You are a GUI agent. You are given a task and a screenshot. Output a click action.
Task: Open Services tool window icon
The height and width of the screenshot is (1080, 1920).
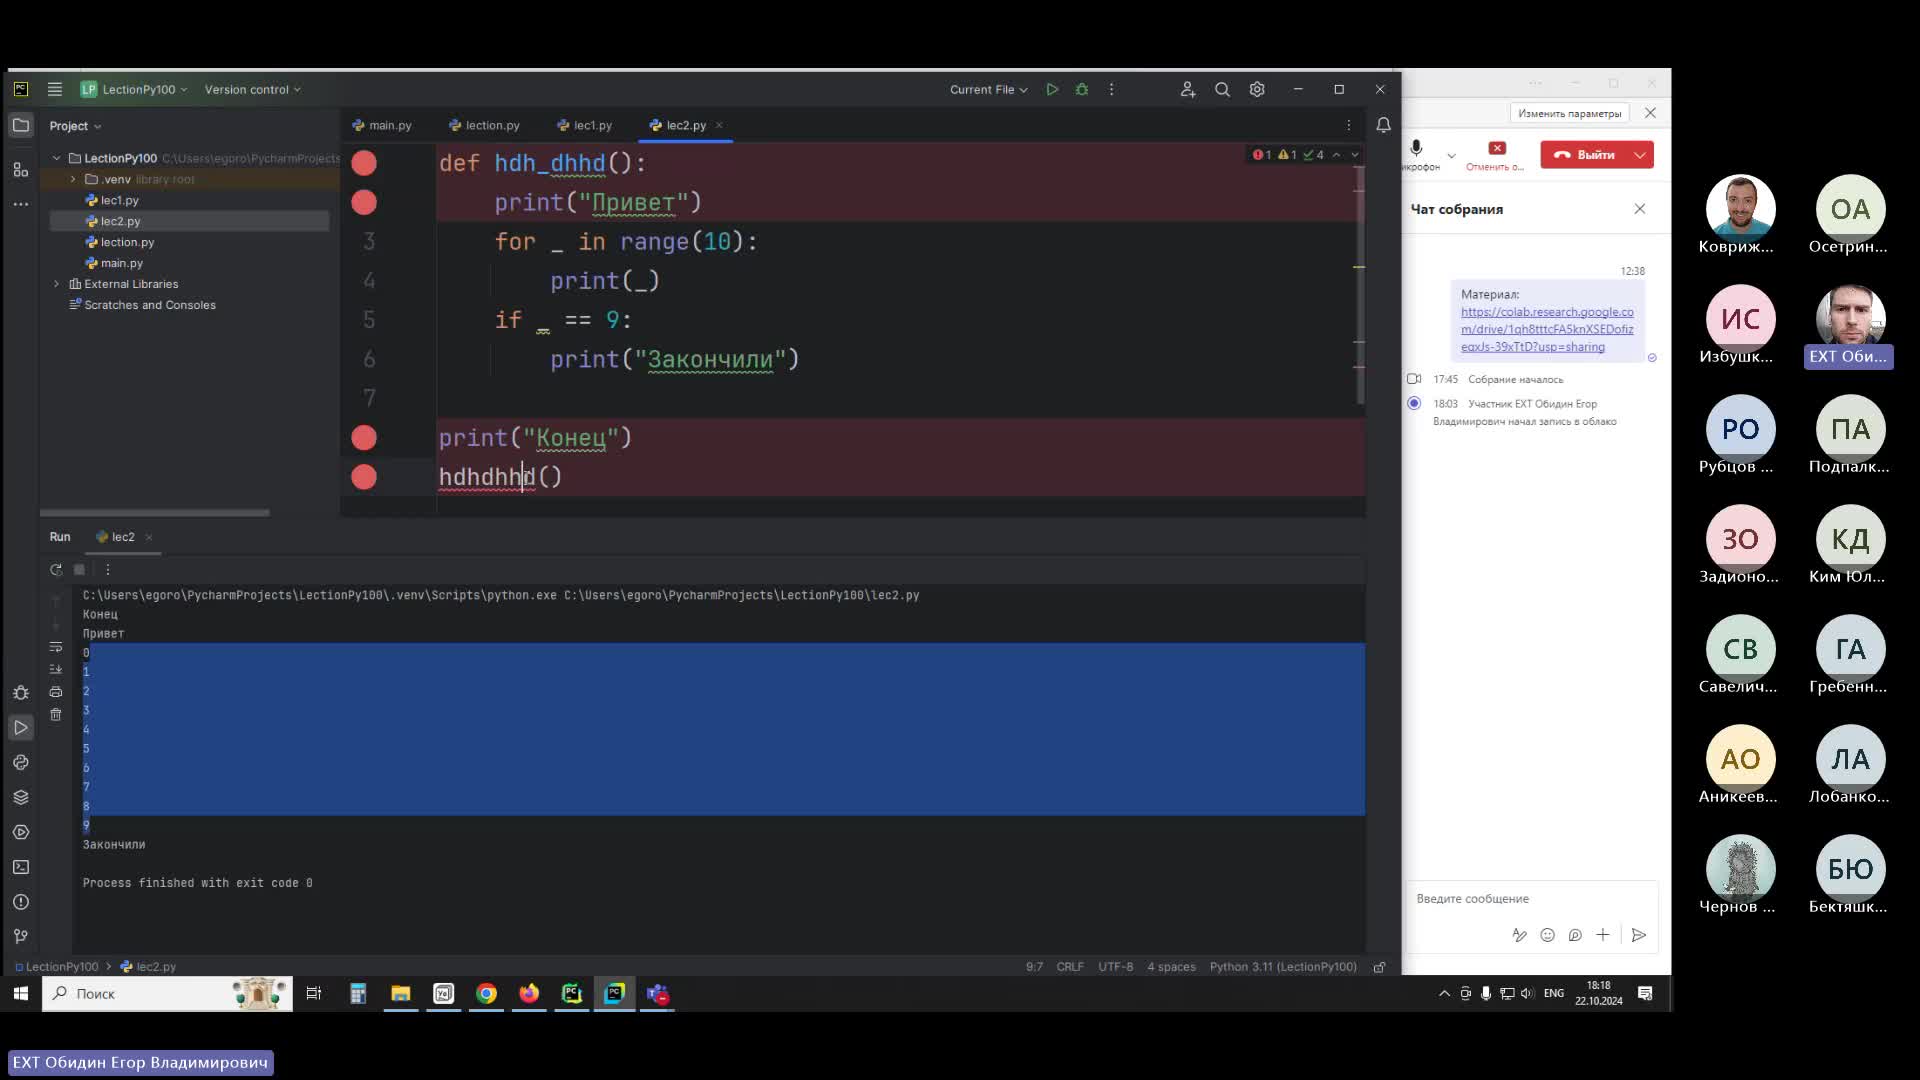coord(20,832)
